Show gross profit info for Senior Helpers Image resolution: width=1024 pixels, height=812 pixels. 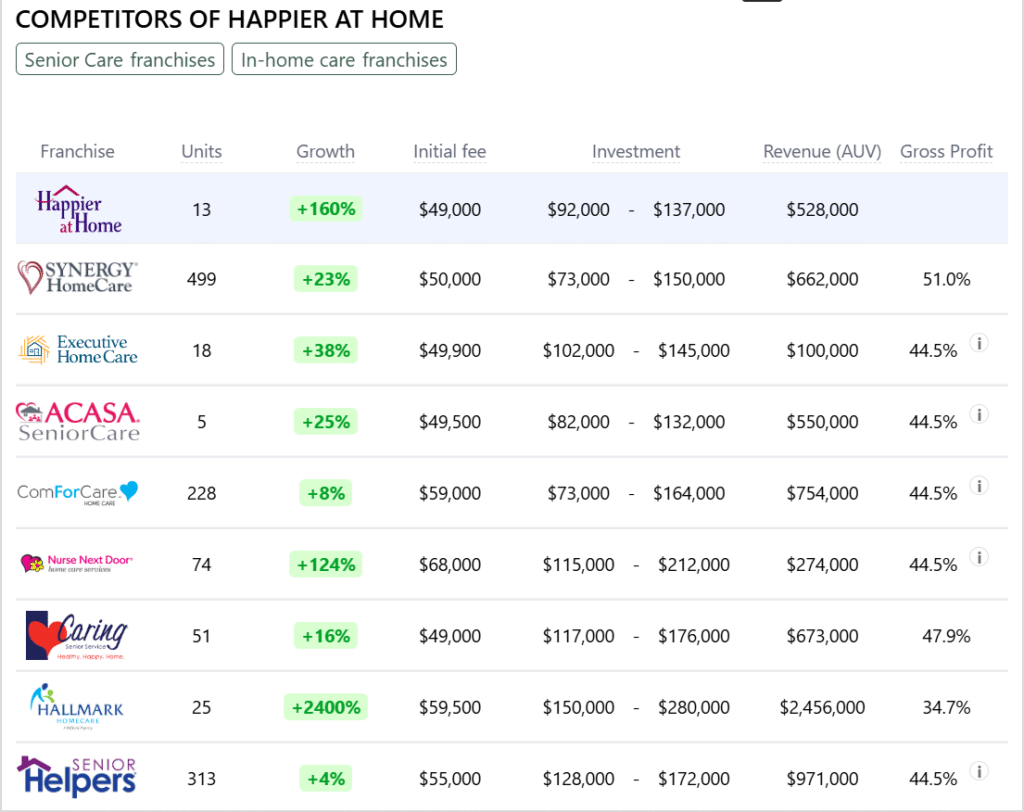point(978,771)
